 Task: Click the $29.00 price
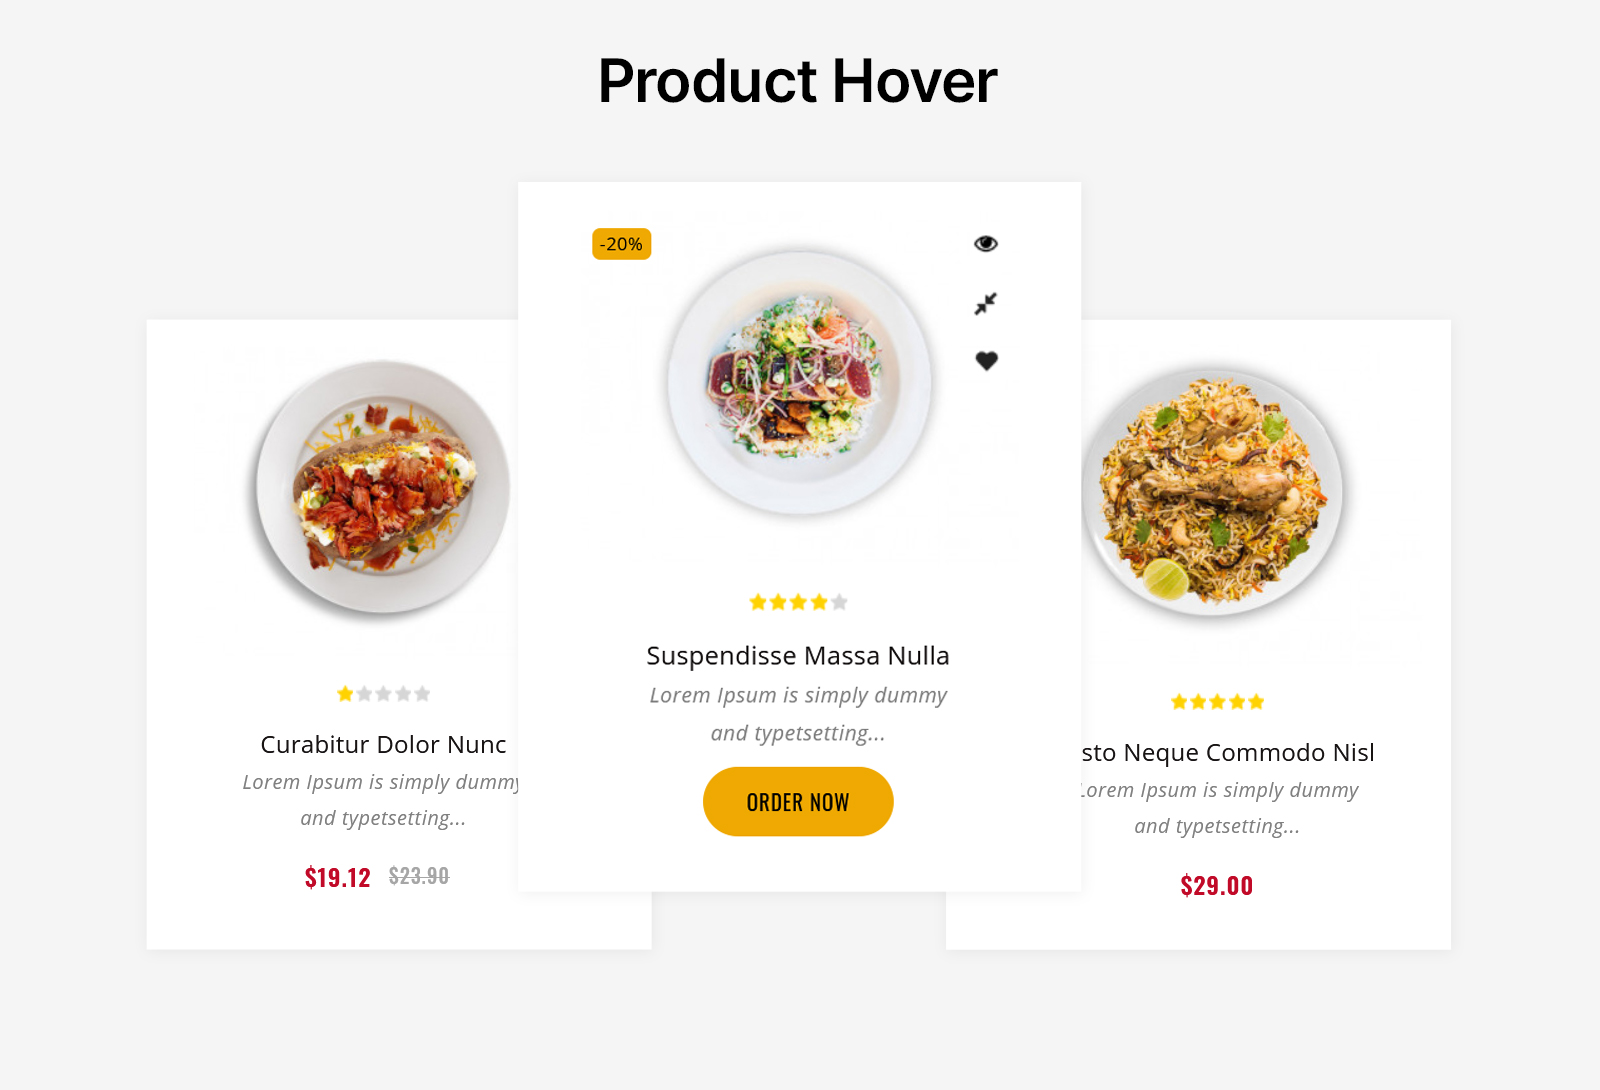tap(1217, 886)
